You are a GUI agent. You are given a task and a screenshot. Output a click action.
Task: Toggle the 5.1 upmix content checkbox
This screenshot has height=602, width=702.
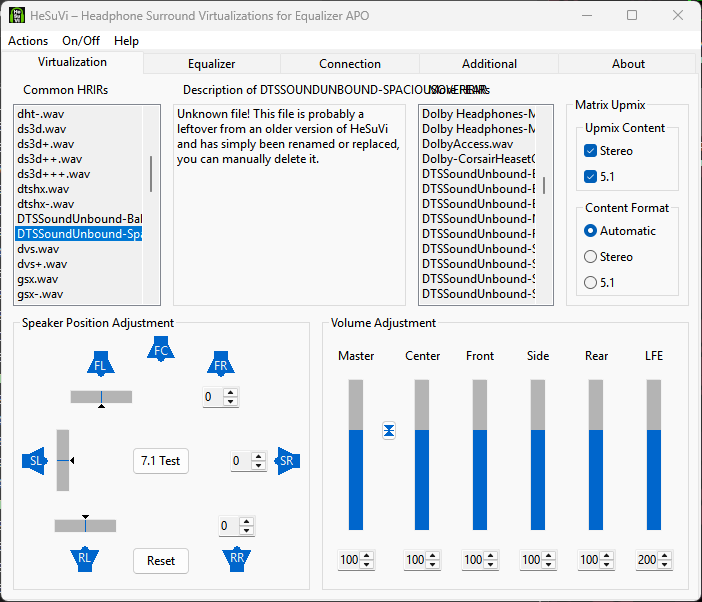(591, 177)
